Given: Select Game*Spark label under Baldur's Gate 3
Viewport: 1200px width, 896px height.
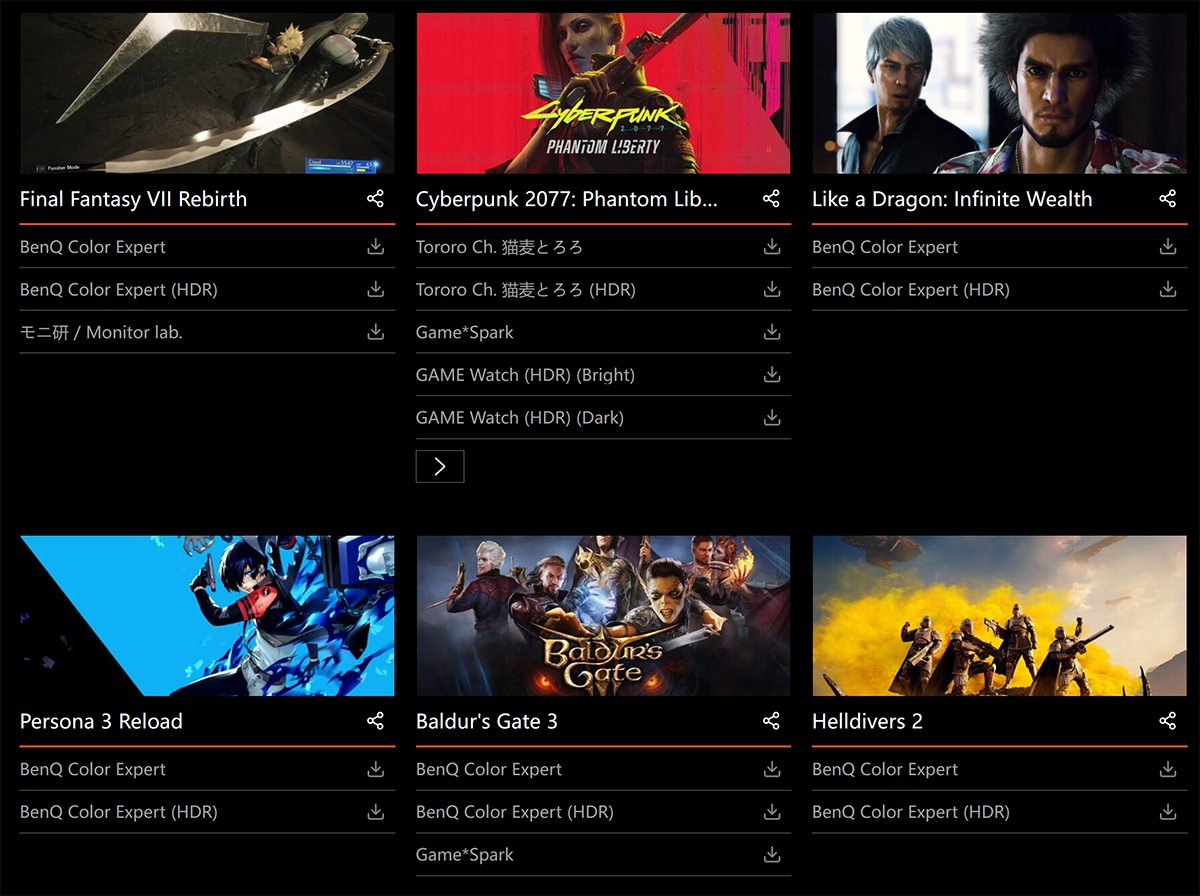Looking at the screenshot, I should pos(465,855).
